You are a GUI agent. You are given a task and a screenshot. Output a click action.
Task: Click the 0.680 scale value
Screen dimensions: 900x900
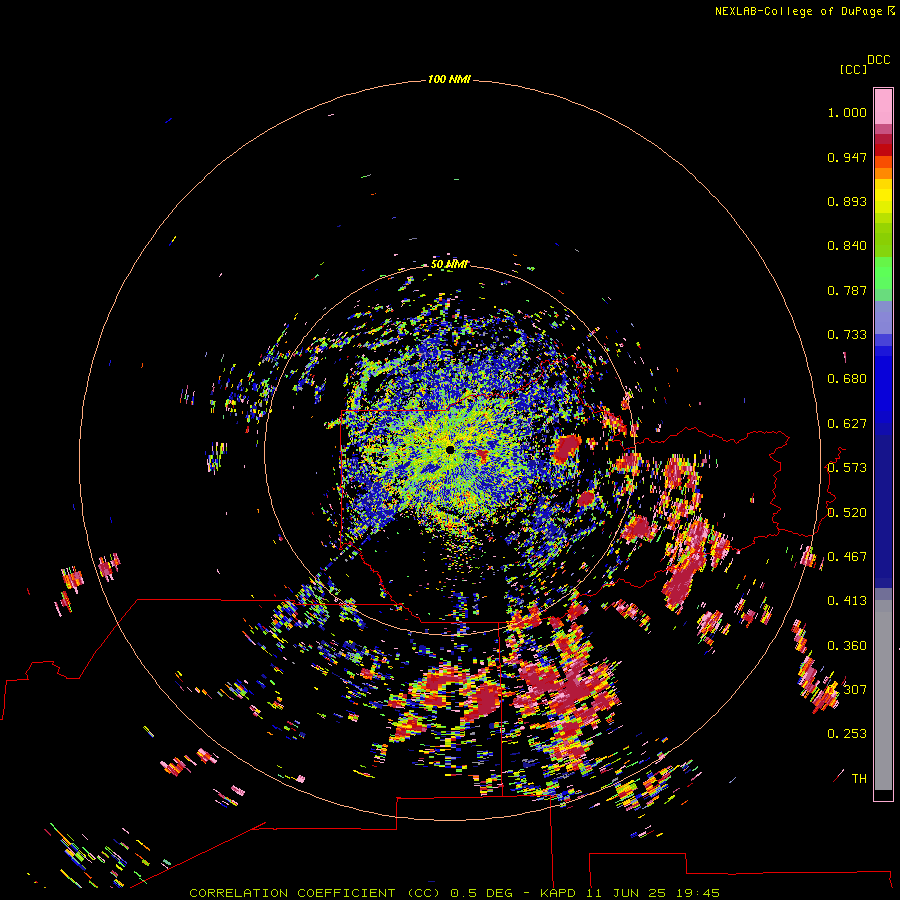click(x=847, y=379)
